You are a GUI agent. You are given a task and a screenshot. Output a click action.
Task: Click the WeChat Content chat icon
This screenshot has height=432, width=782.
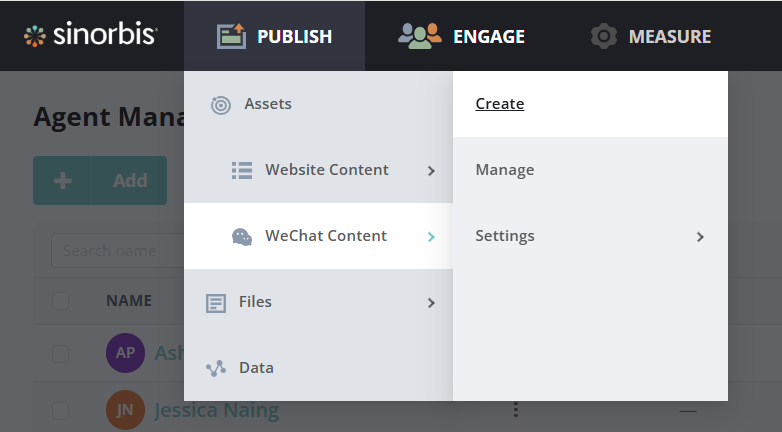[x=242, y=237]
